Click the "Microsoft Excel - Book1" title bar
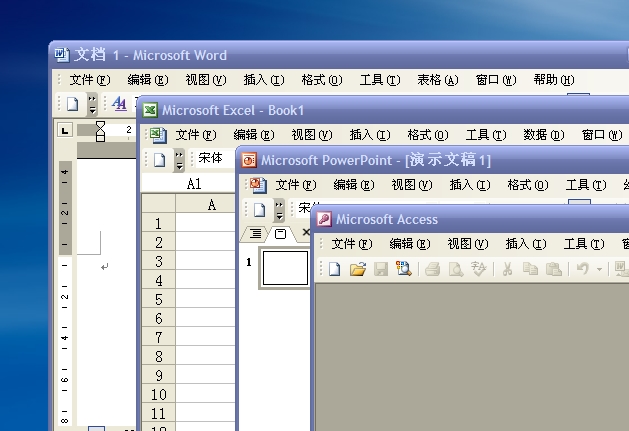The height and width of the screenshot is (431, 629). (233, 110)
